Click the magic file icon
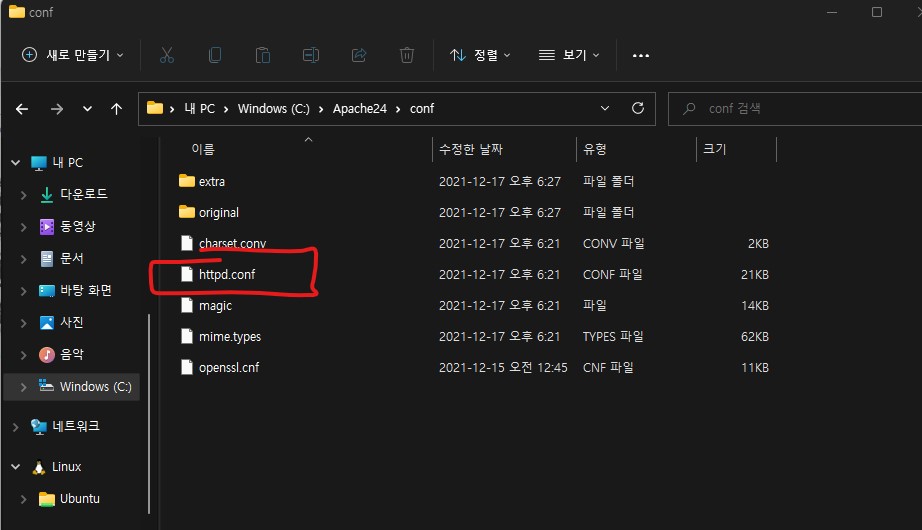The height and width of the screenshot is (530, 922). 186,305
